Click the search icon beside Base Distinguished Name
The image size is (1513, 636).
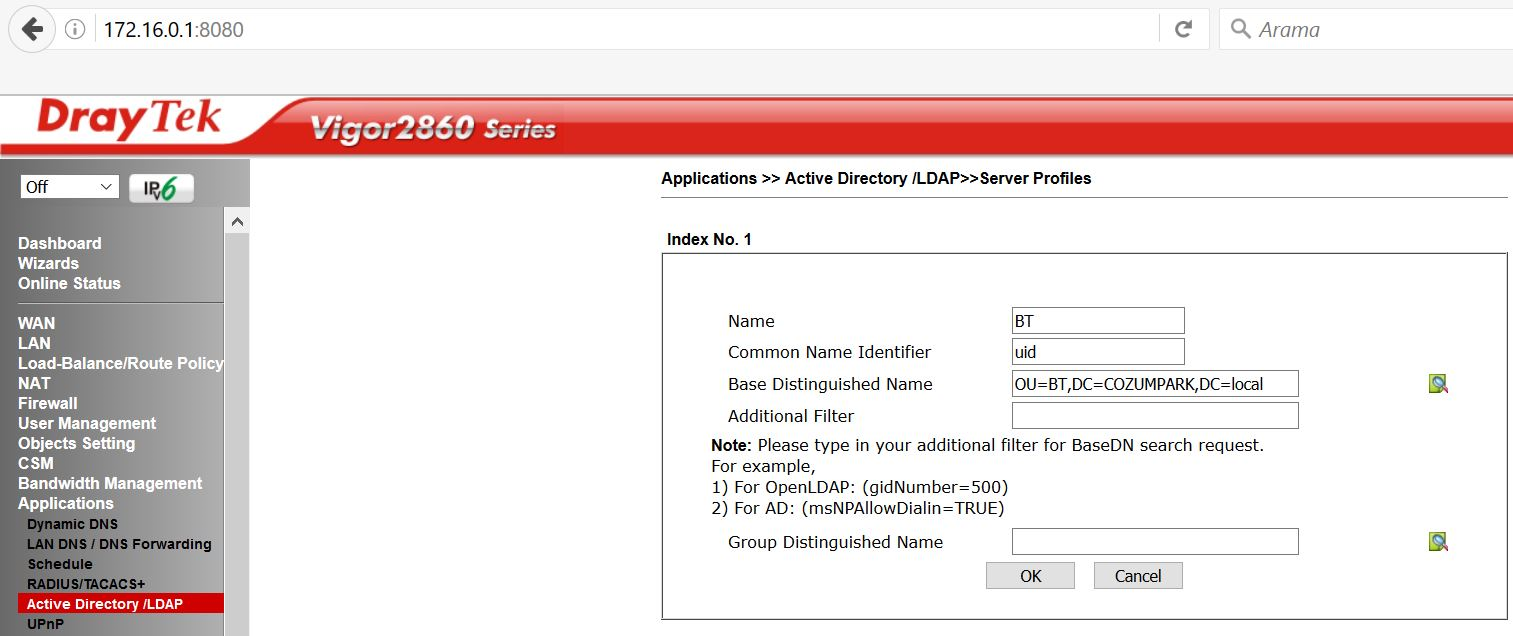(x=1438, y=384)
